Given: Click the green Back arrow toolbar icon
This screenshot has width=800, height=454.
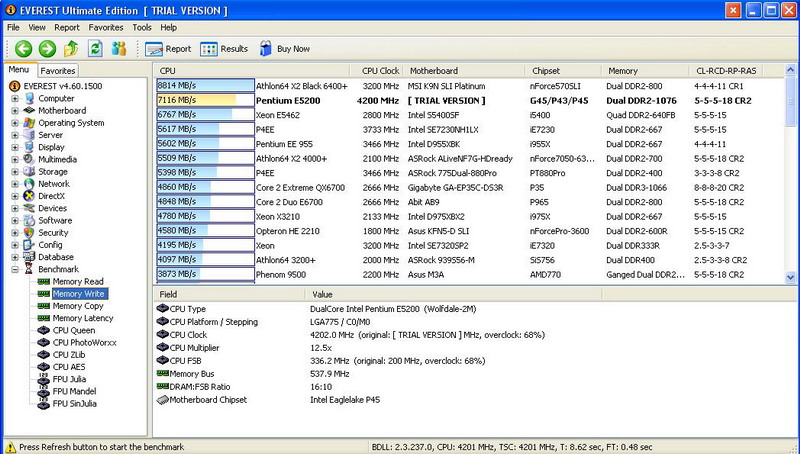Looking at the screenshot, I should [x=23, y=49].
